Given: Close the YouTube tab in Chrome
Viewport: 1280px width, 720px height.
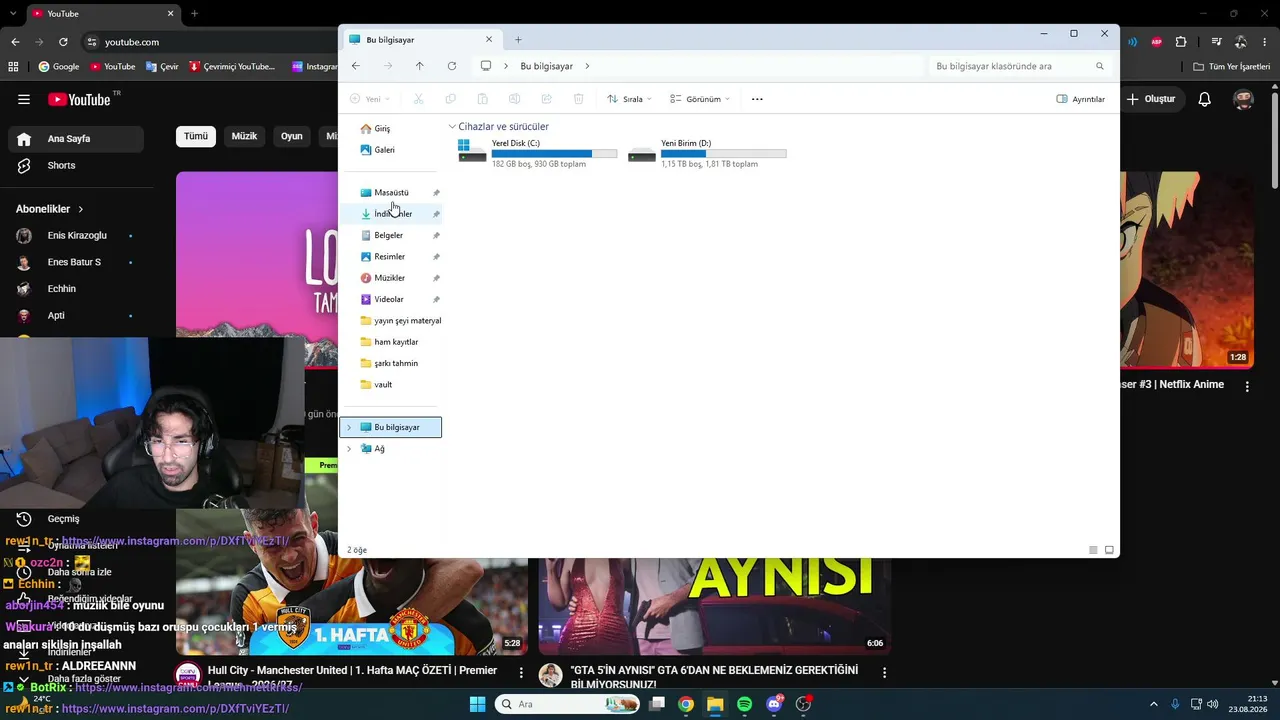Looking at the screenshot, I should [171, 14].
